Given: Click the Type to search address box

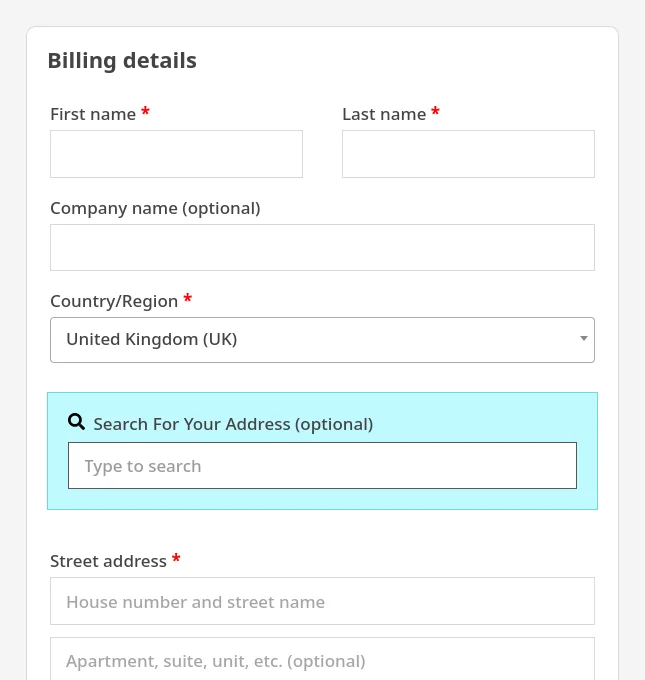Looking at the screenshot, I should (322, 466).
